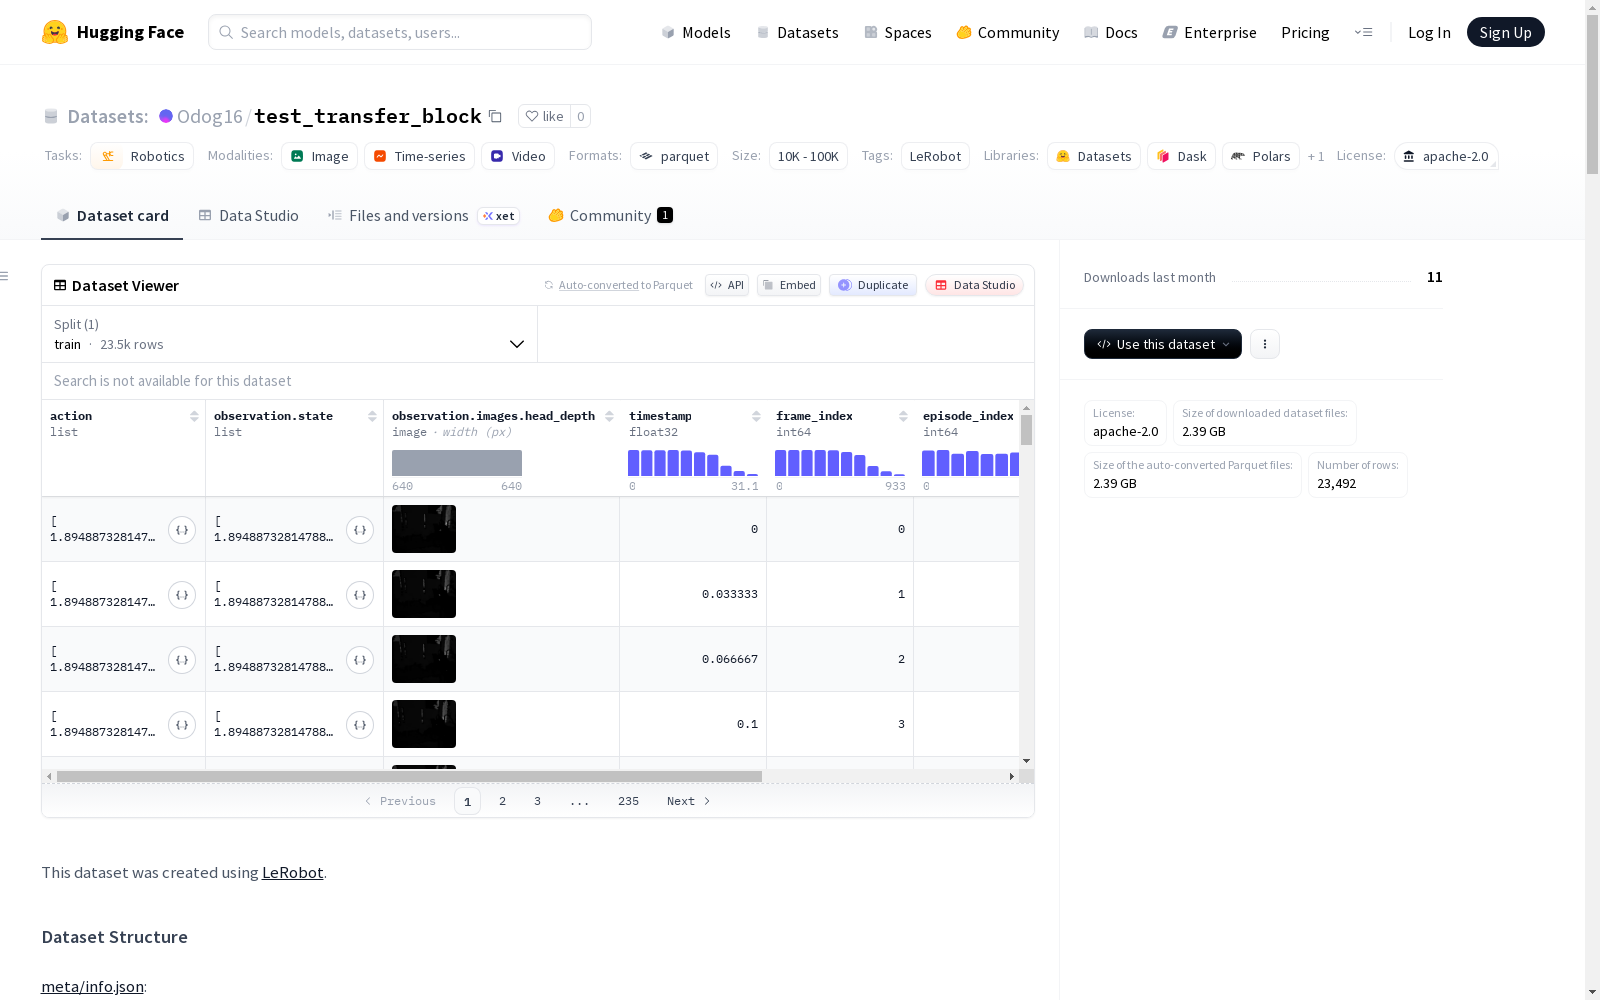
Task: Go to page 2 of the table
Action: 502,801
